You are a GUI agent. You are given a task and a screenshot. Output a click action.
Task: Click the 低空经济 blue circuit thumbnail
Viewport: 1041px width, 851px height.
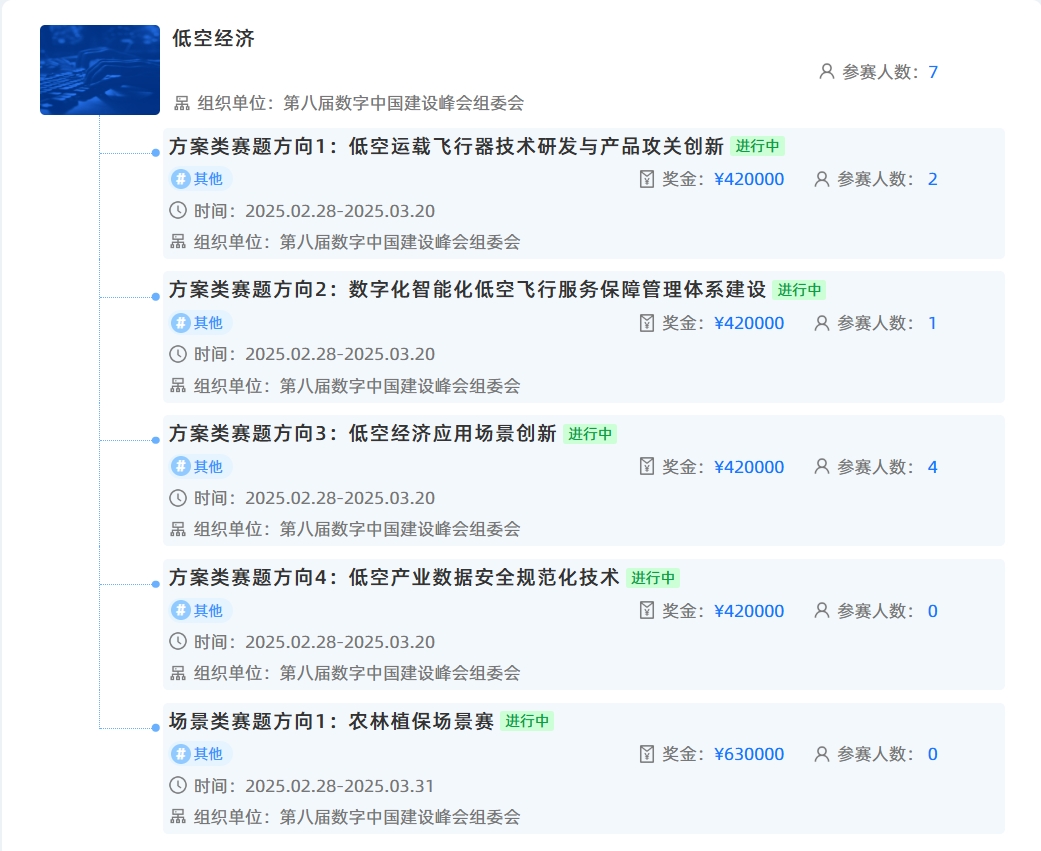point(99,70)
